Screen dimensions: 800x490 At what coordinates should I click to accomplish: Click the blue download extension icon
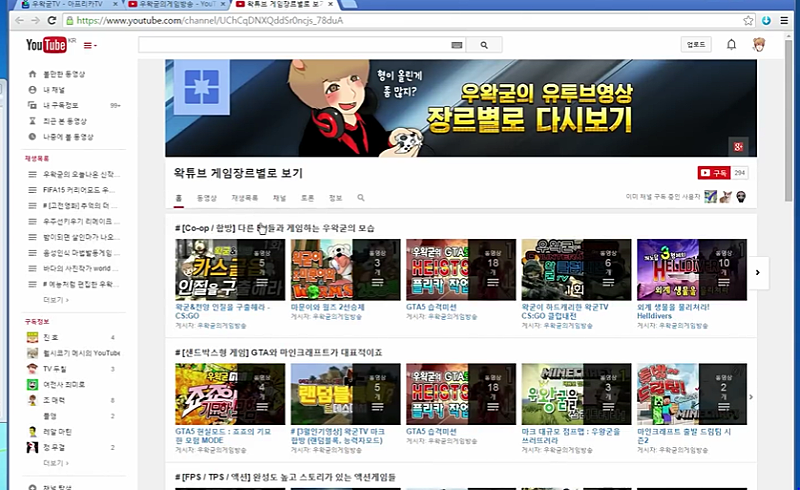click(x=766, y=20)
